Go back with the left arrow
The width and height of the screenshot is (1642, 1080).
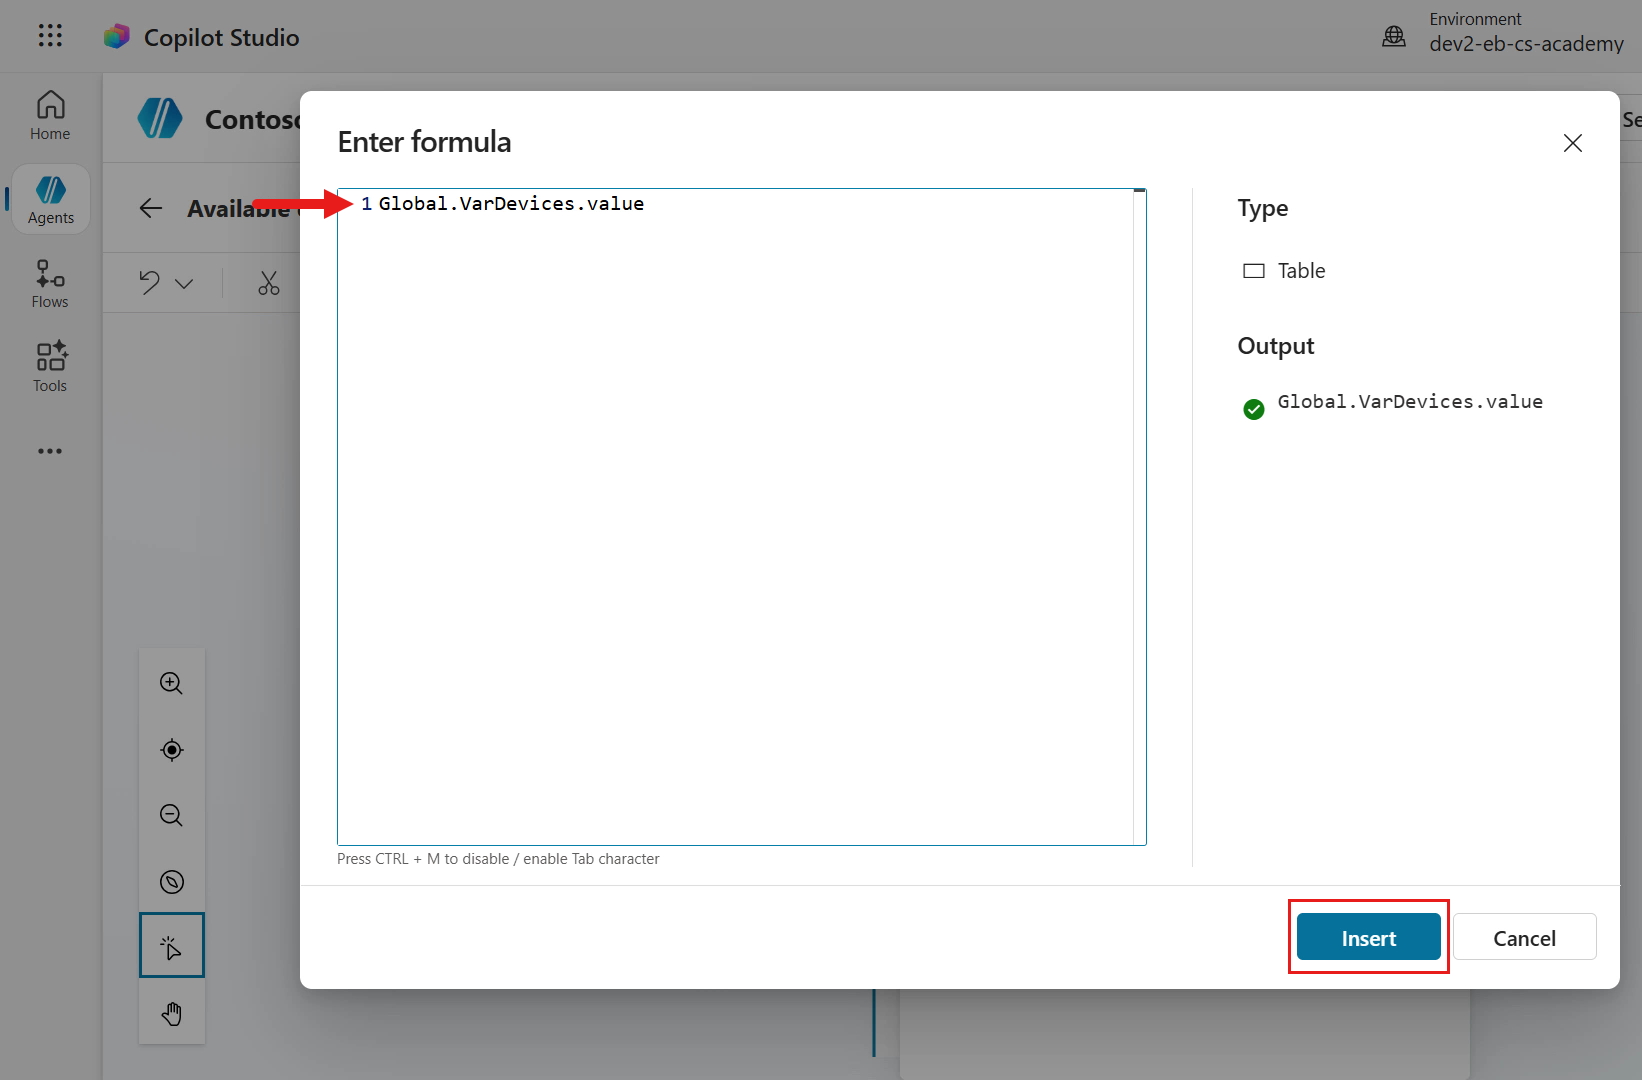[151, 208]
